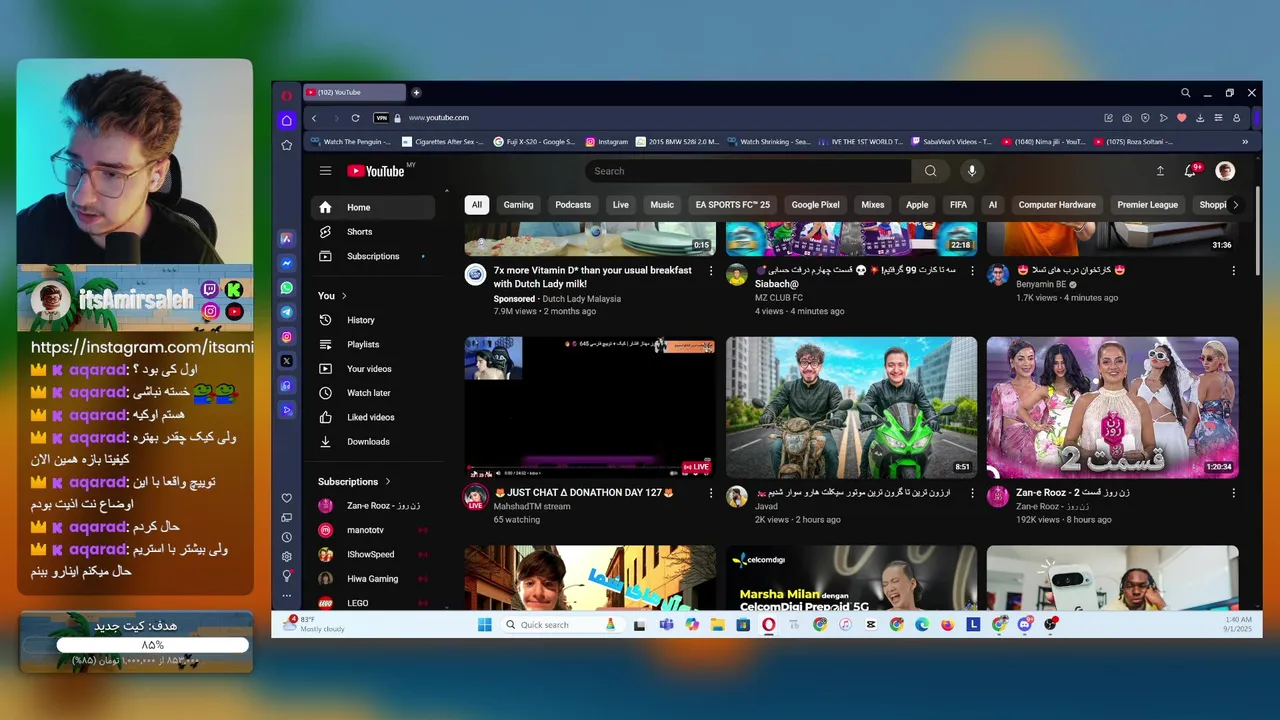Open Opera sidebar settings gear
The height and width of the screenshot is (720, 1280).
pyautogui.click(x=287, y=556)
